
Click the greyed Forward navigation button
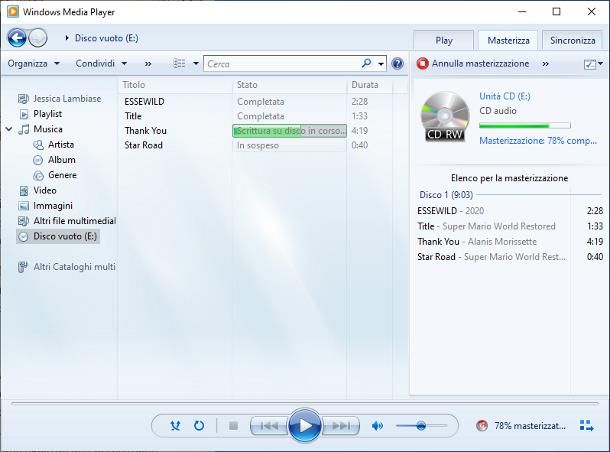(x=38, y=38)
